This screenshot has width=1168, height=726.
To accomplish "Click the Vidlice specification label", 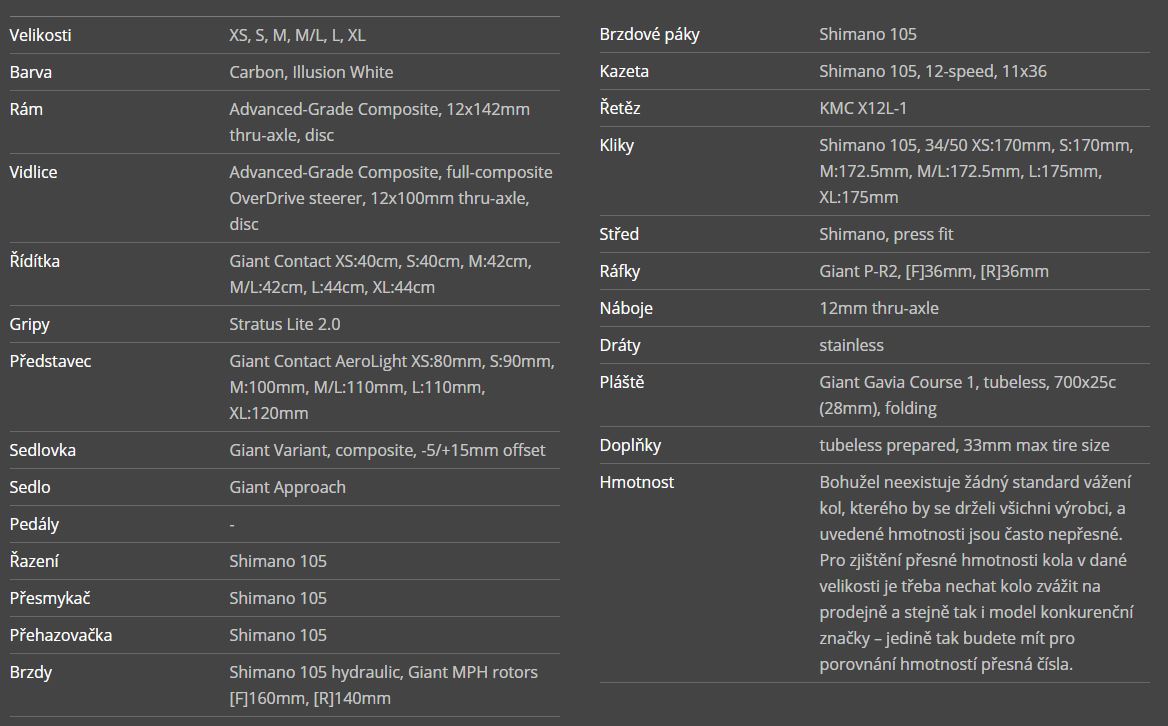I will [33, 172].
